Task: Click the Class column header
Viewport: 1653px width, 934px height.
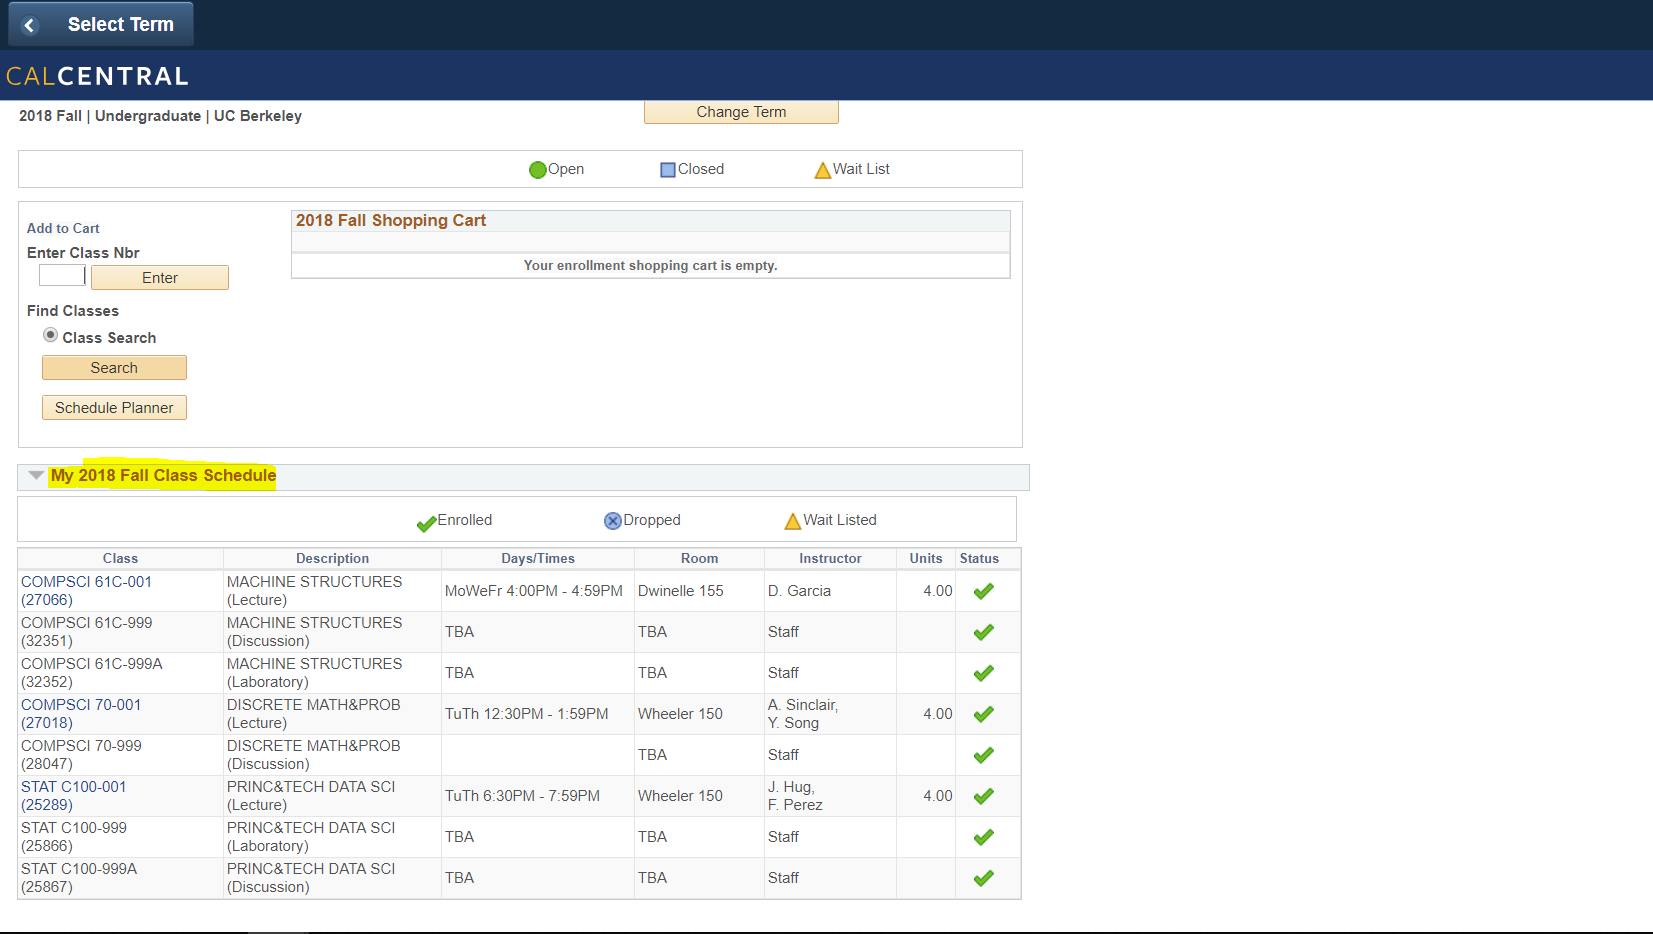Action: click(120, 559)
